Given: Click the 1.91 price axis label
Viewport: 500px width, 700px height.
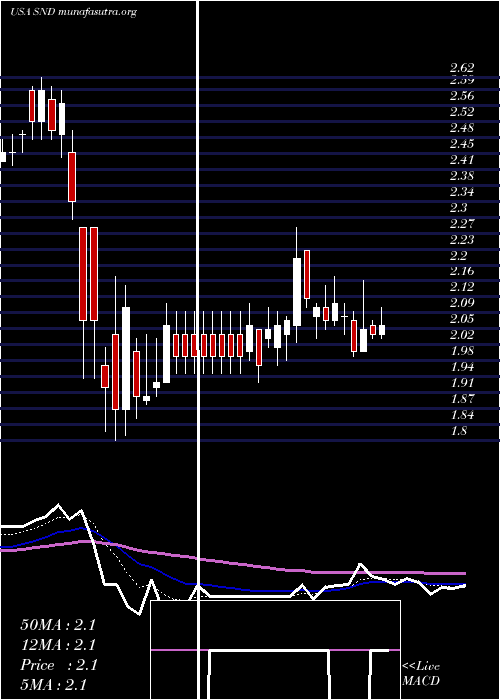Looking at the screenshot, I should (x=462, y=383).
